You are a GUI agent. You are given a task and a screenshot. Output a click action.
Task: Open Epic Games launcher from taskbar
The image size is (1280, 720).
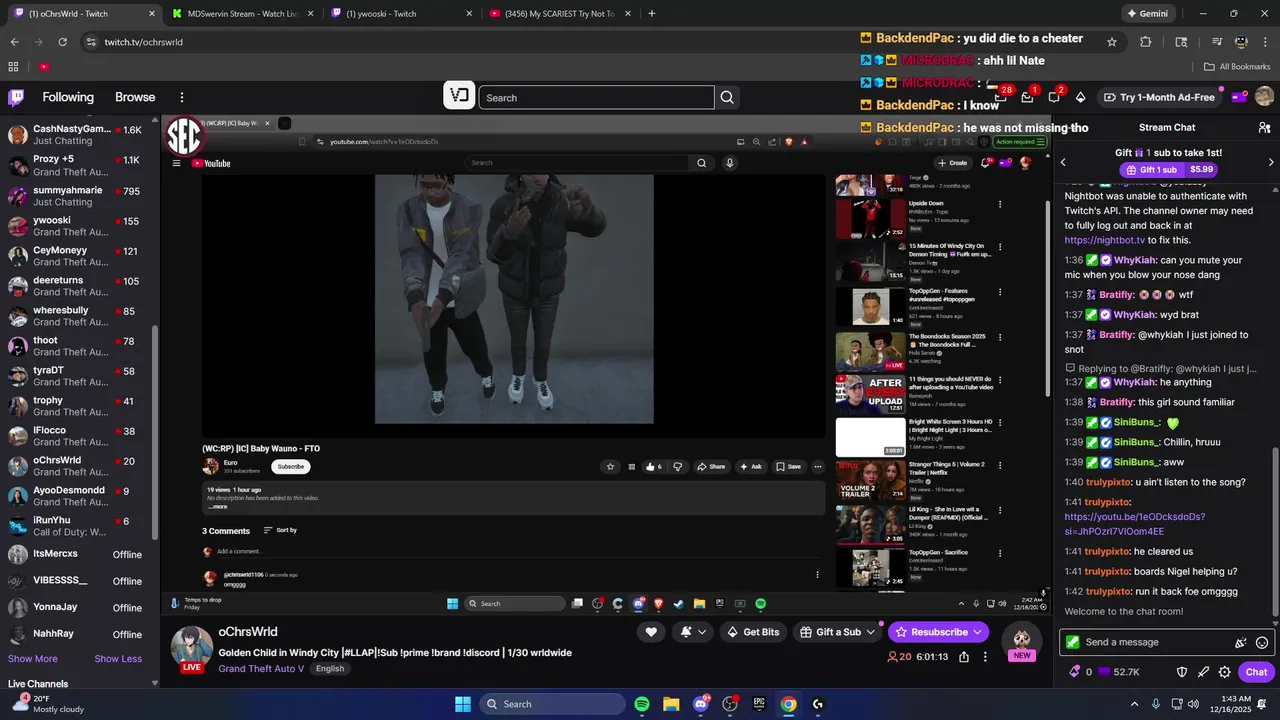(759, 704)
